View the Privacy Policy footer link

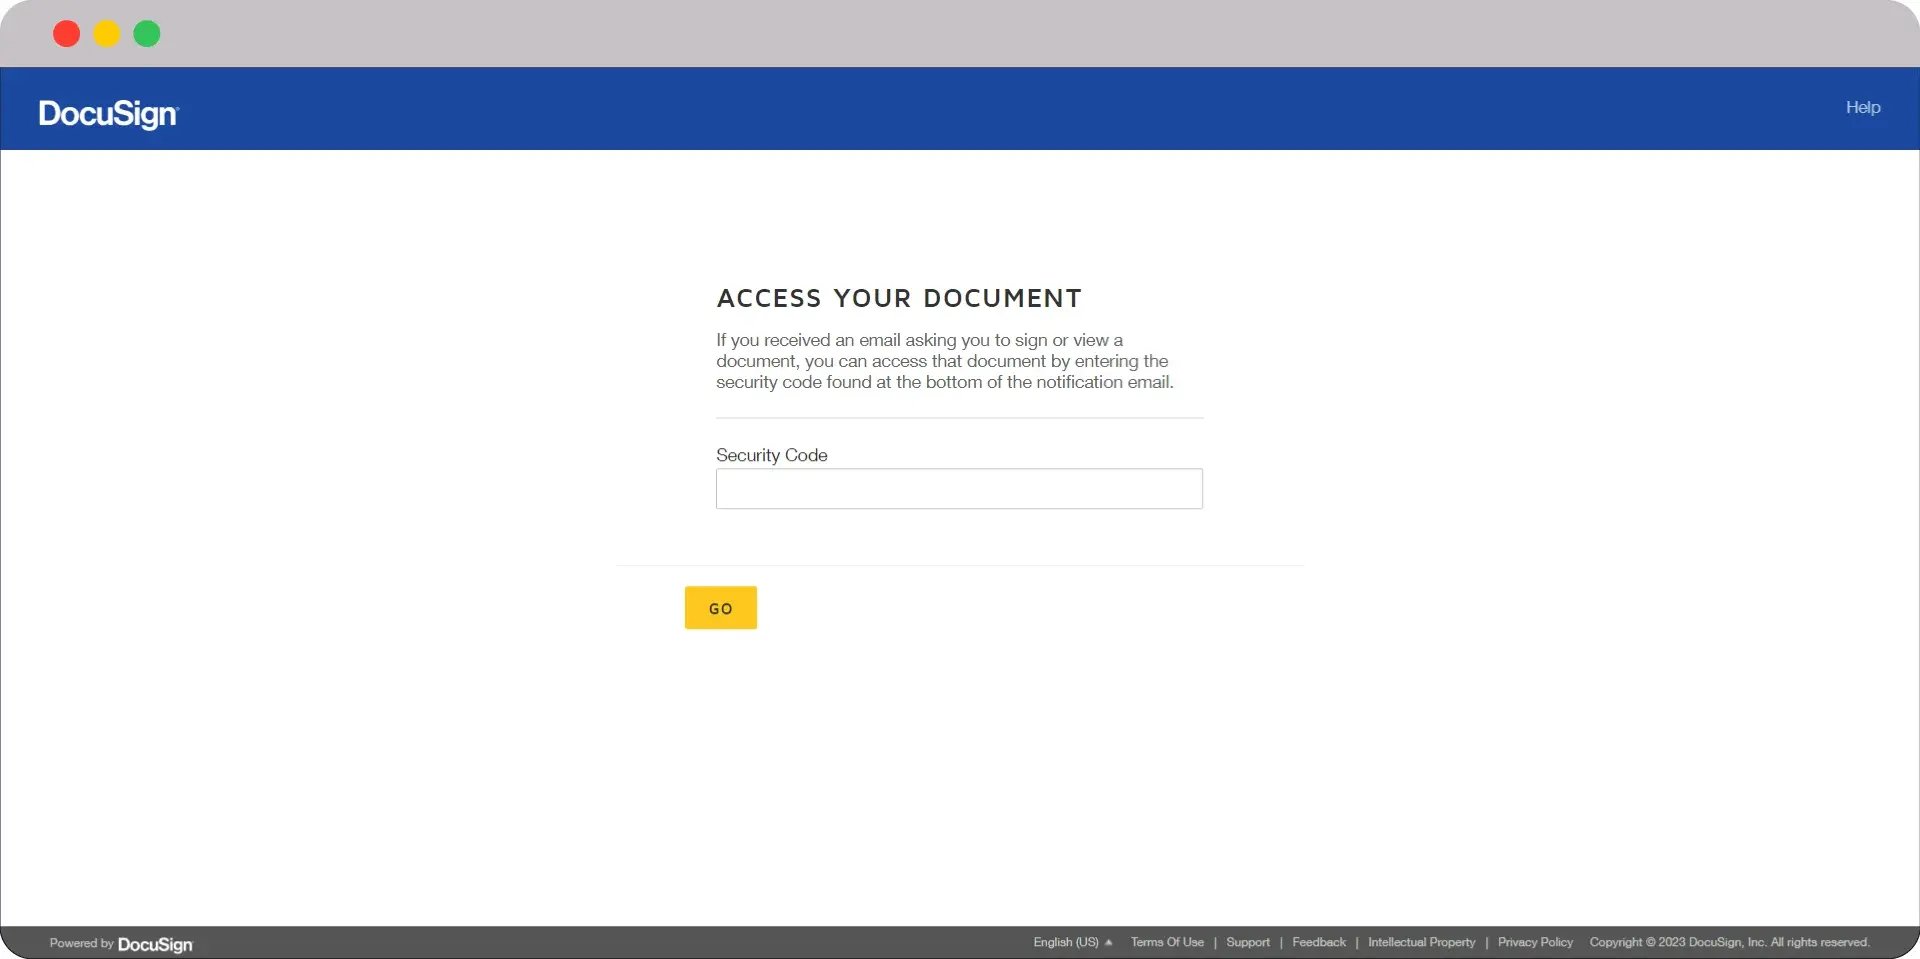tap(1534, 942)
